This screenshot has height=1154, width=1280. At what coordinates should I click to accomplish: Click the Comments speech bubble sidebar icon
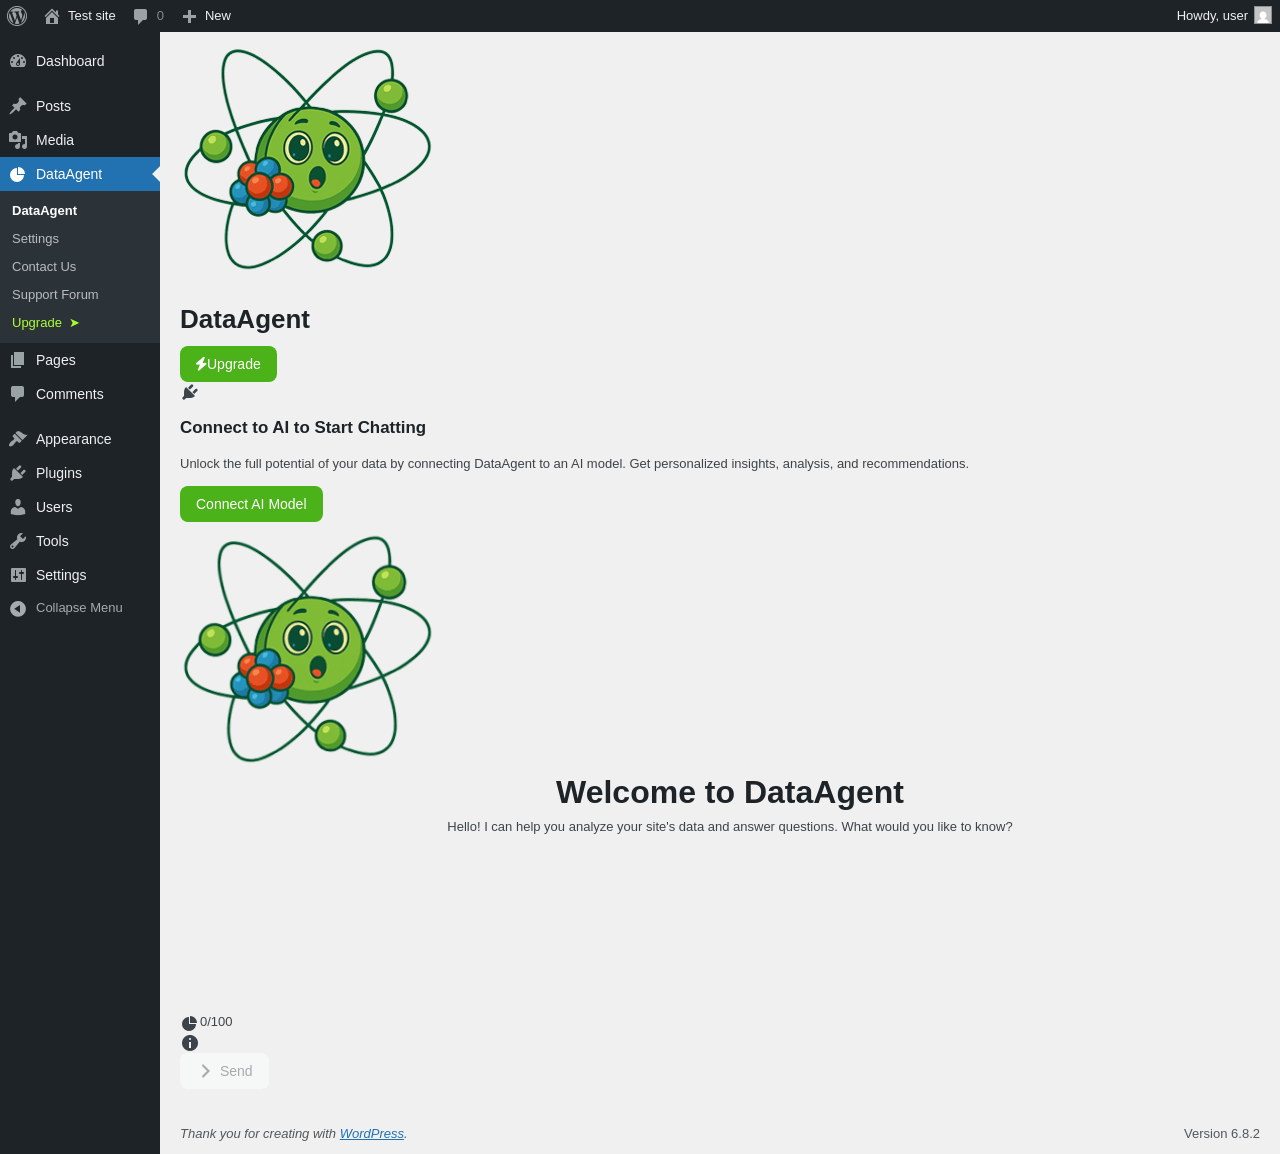click(x=18, y=394)
